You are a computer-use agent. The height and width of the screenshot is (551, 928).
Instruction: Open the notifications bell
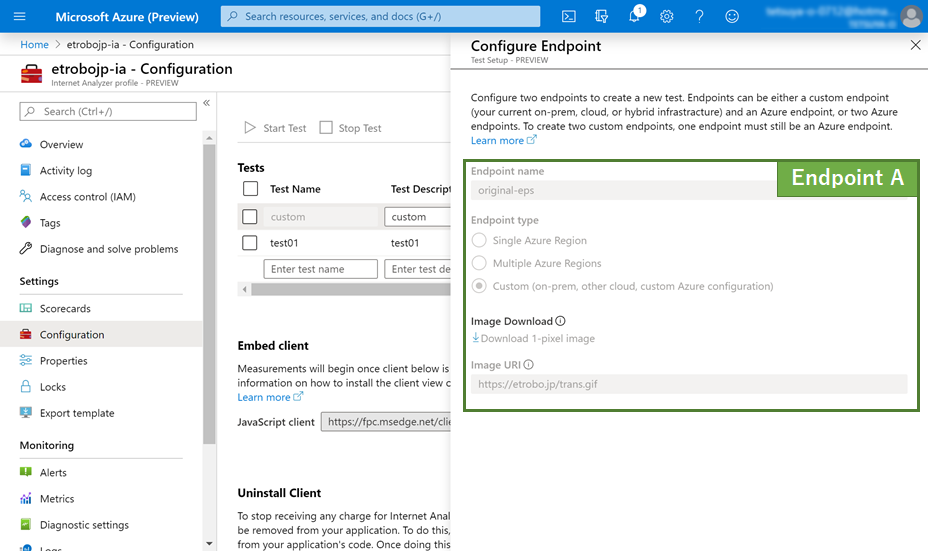(635, 17)
